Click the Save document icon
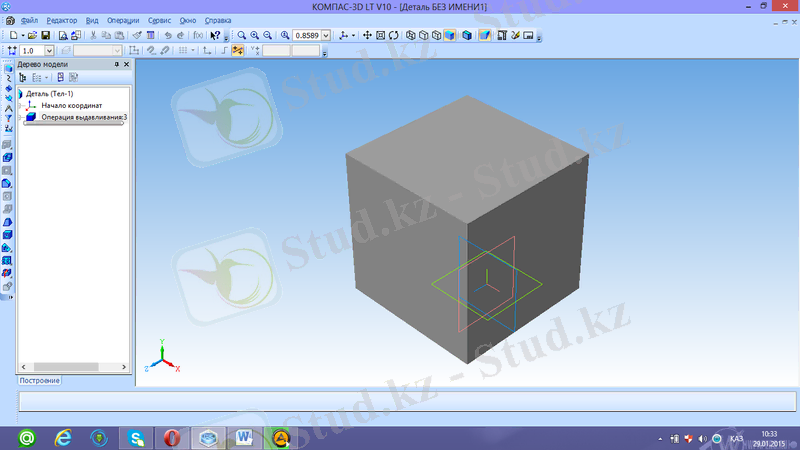The height and width of the screenshot is (450, 800). (x=45, y=35)
